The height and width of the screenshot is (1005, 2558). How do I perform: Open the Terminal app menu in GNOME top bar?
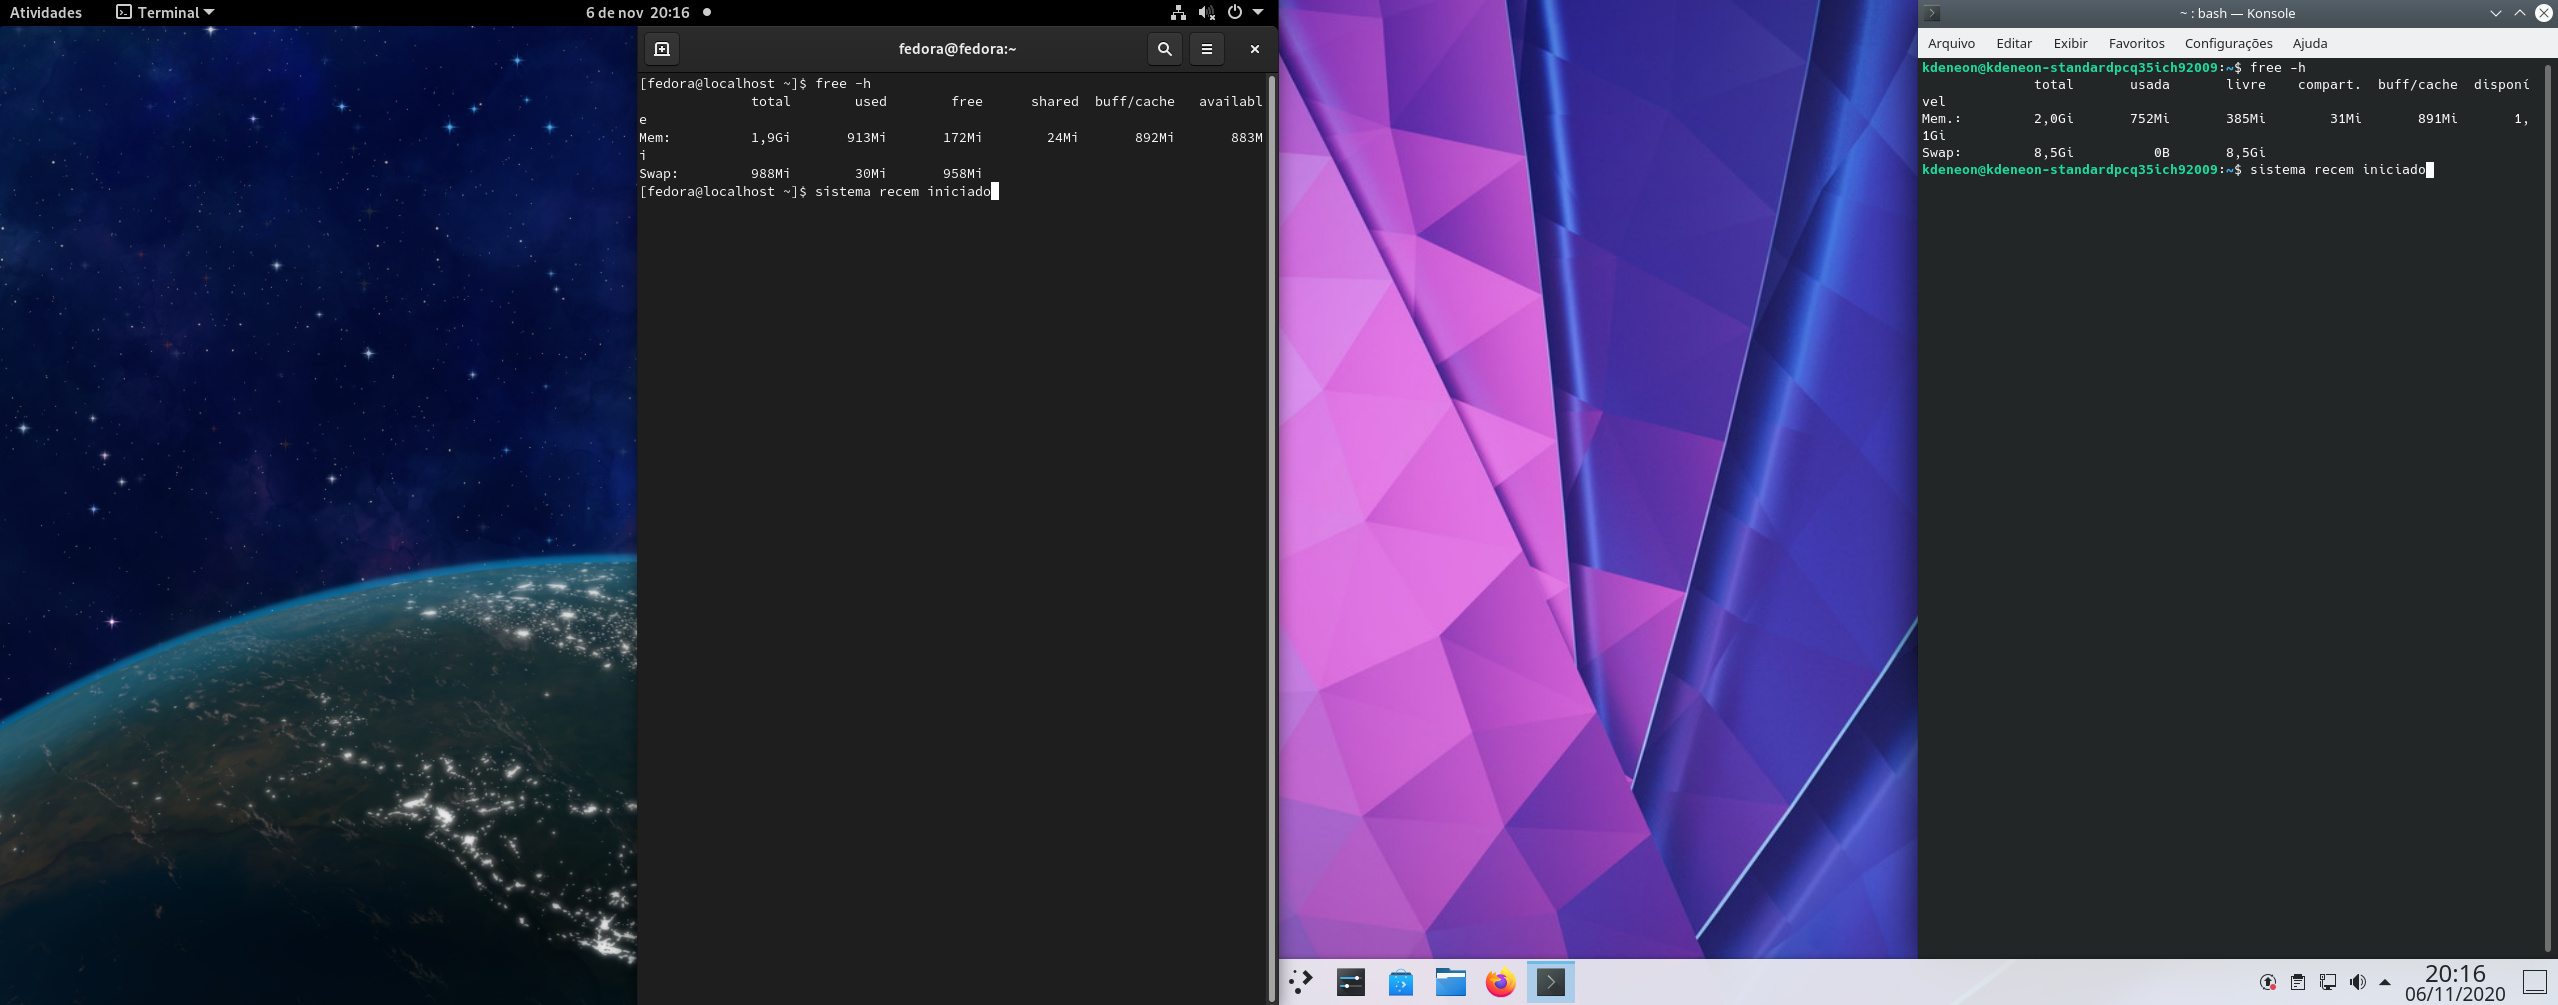coord(165,13)
